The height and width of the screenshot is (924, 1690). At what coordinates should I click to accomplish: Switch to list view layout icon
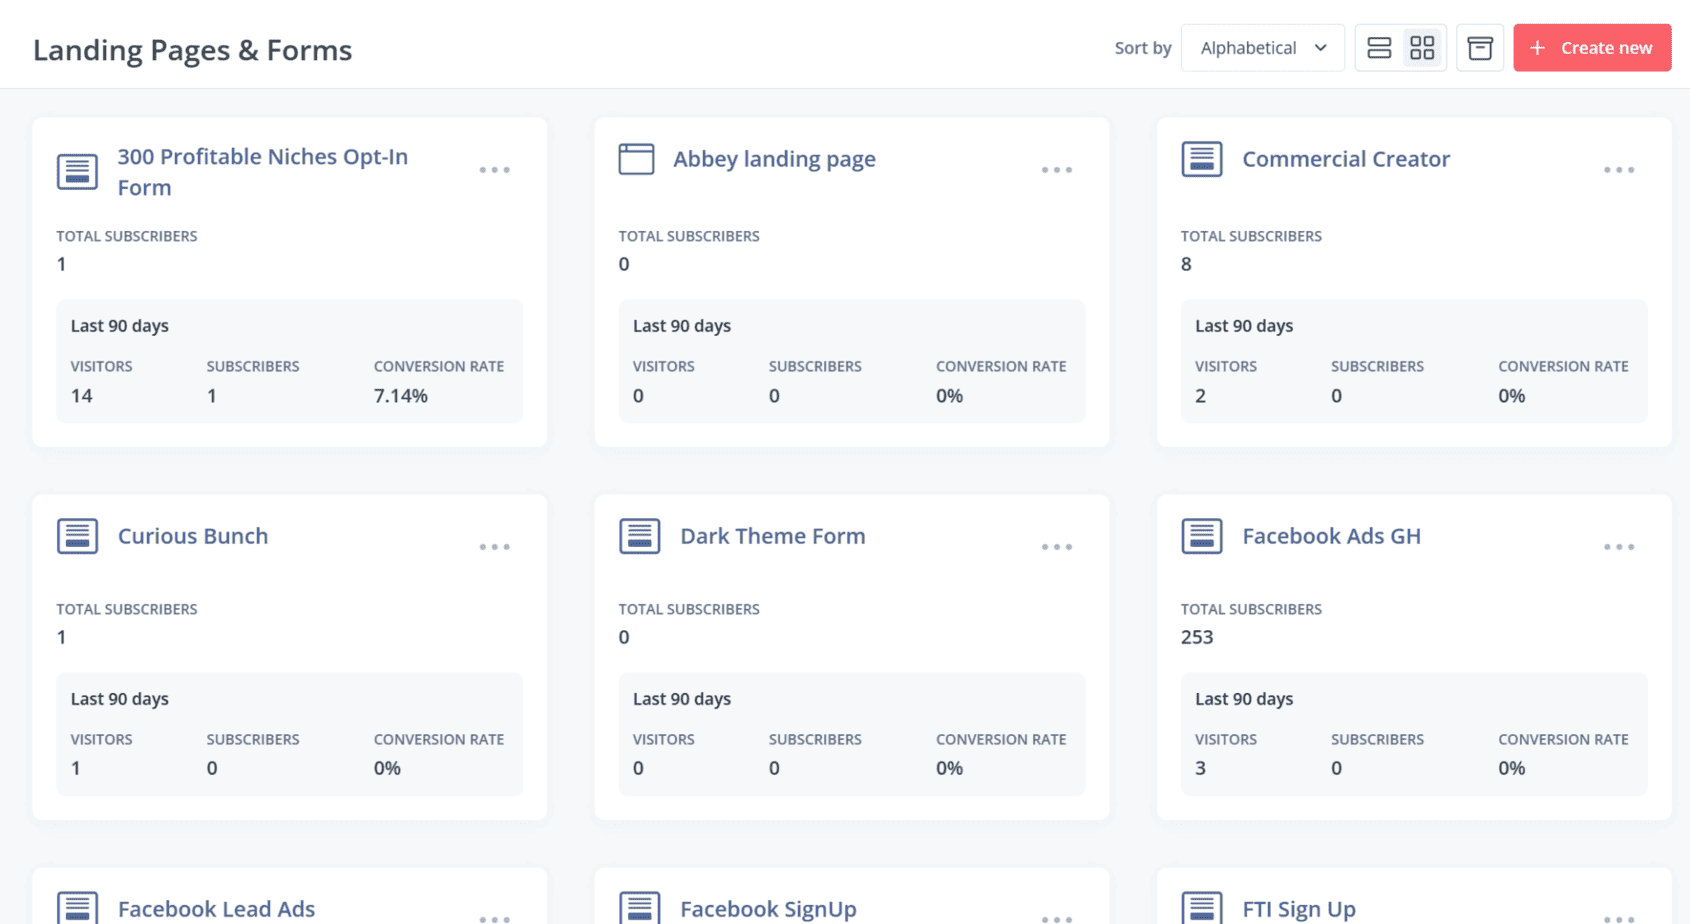(1379, 48)
